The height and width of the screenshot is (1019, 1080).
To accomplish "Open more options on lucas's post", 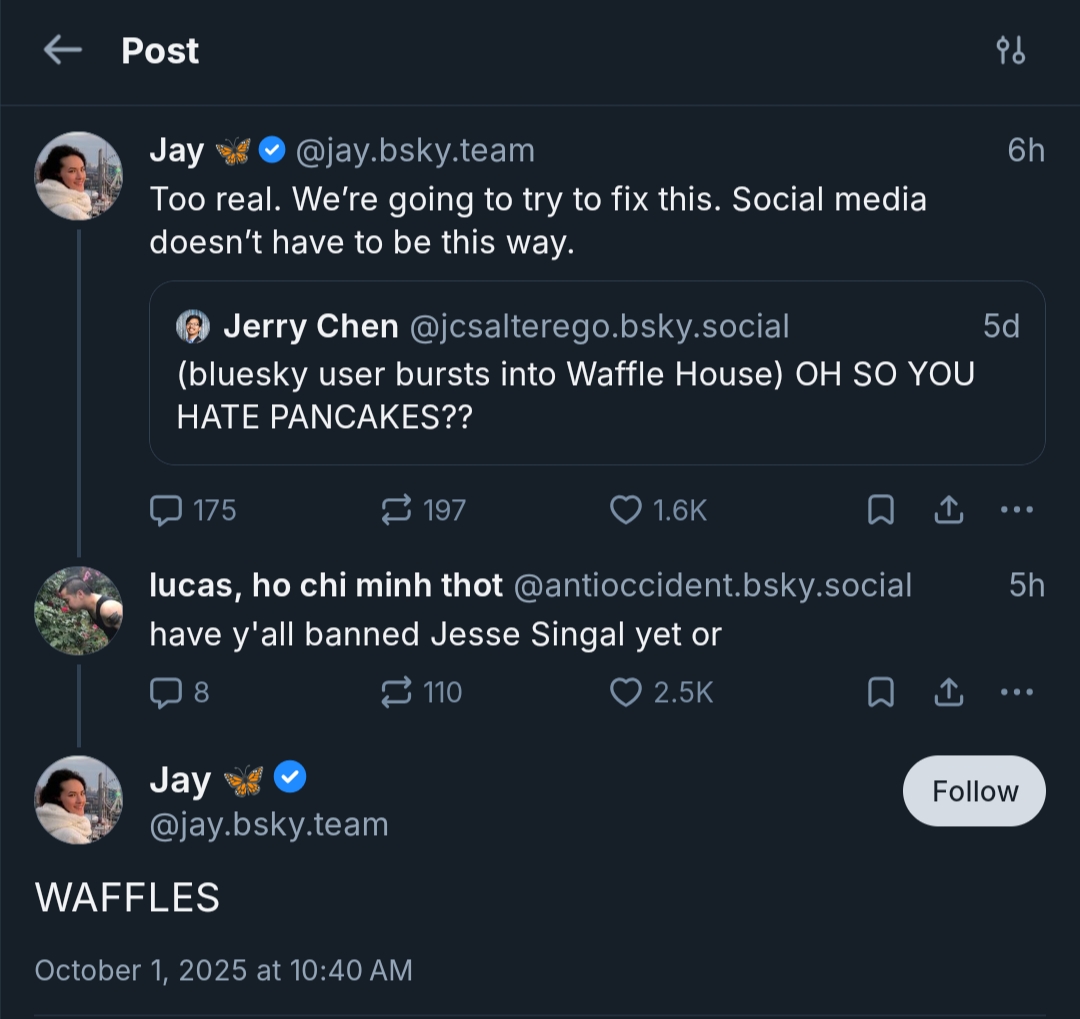I will (x=1016, y=692).
